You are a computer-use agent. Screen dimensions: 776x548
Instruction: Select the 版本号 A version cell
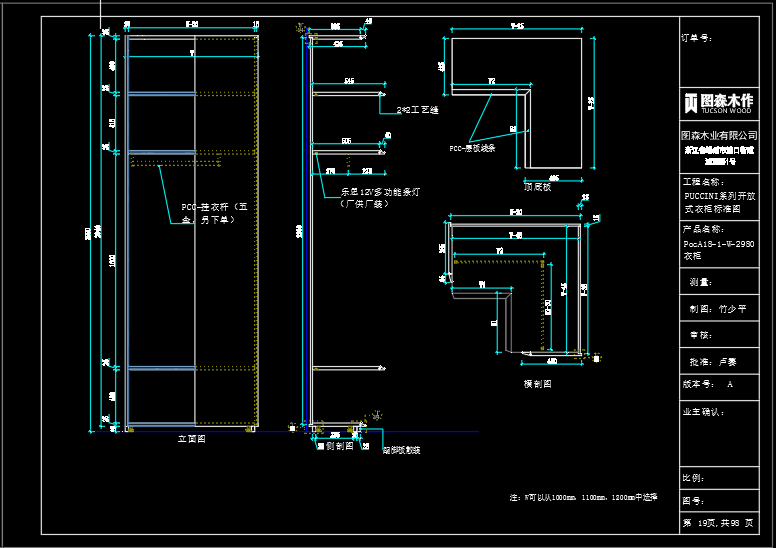pyautogui.click(x=718, y=384)
